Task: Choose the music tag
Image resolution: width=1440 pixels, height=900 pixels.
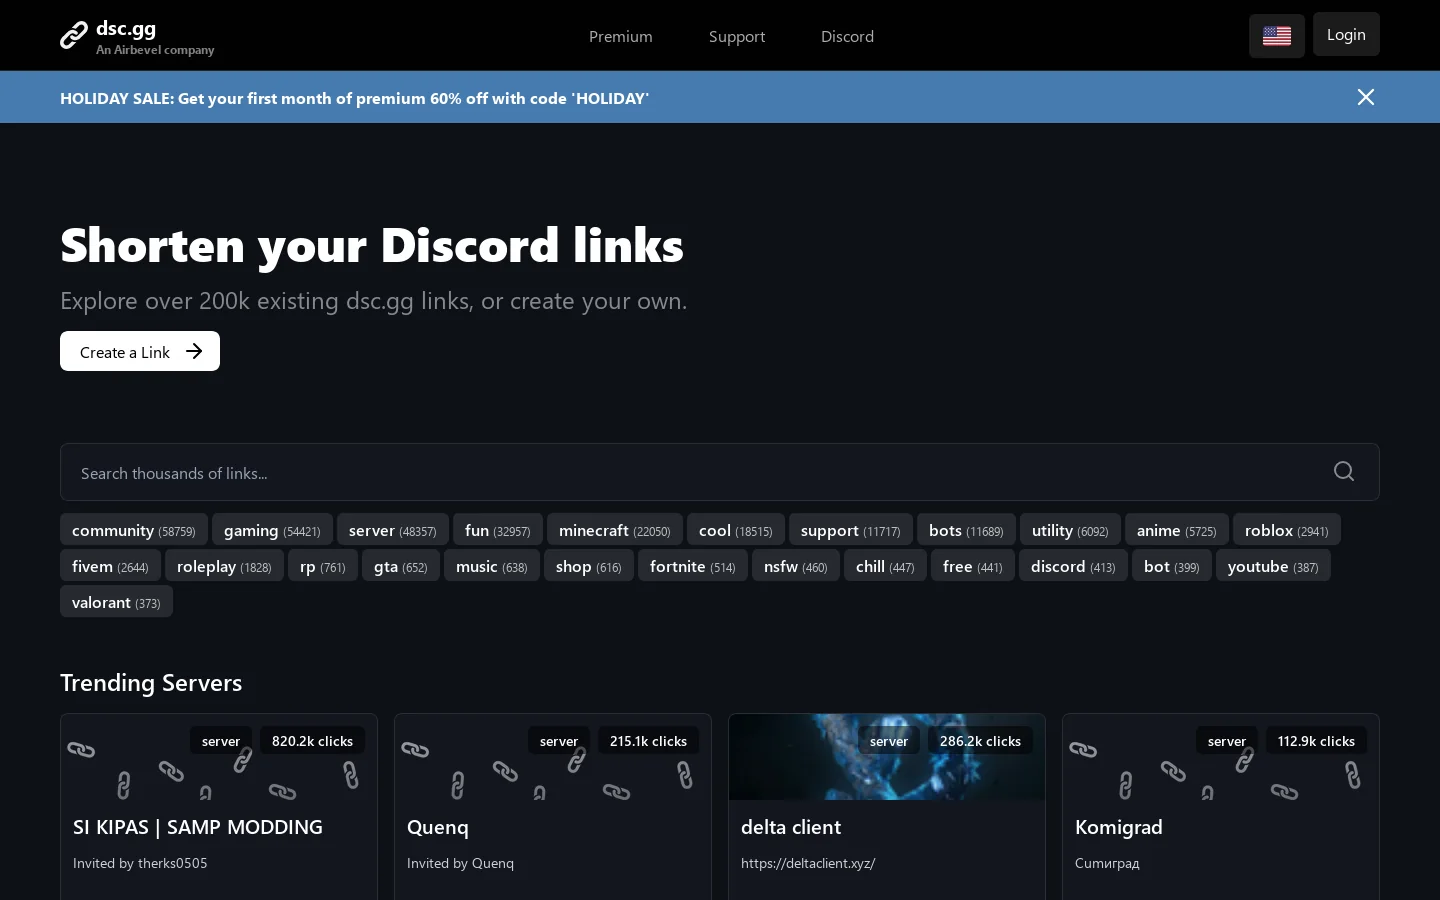Action: point(492,566)
